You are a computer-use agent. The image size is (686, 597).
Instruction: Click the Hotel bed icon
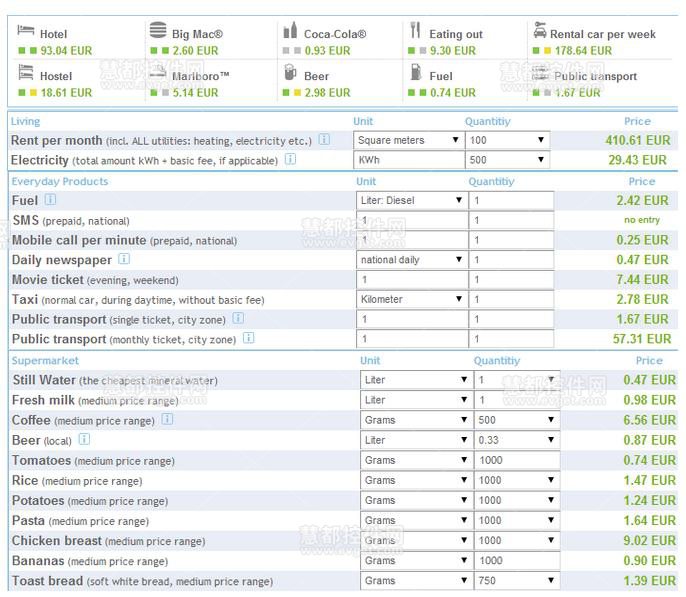(26, 32)
